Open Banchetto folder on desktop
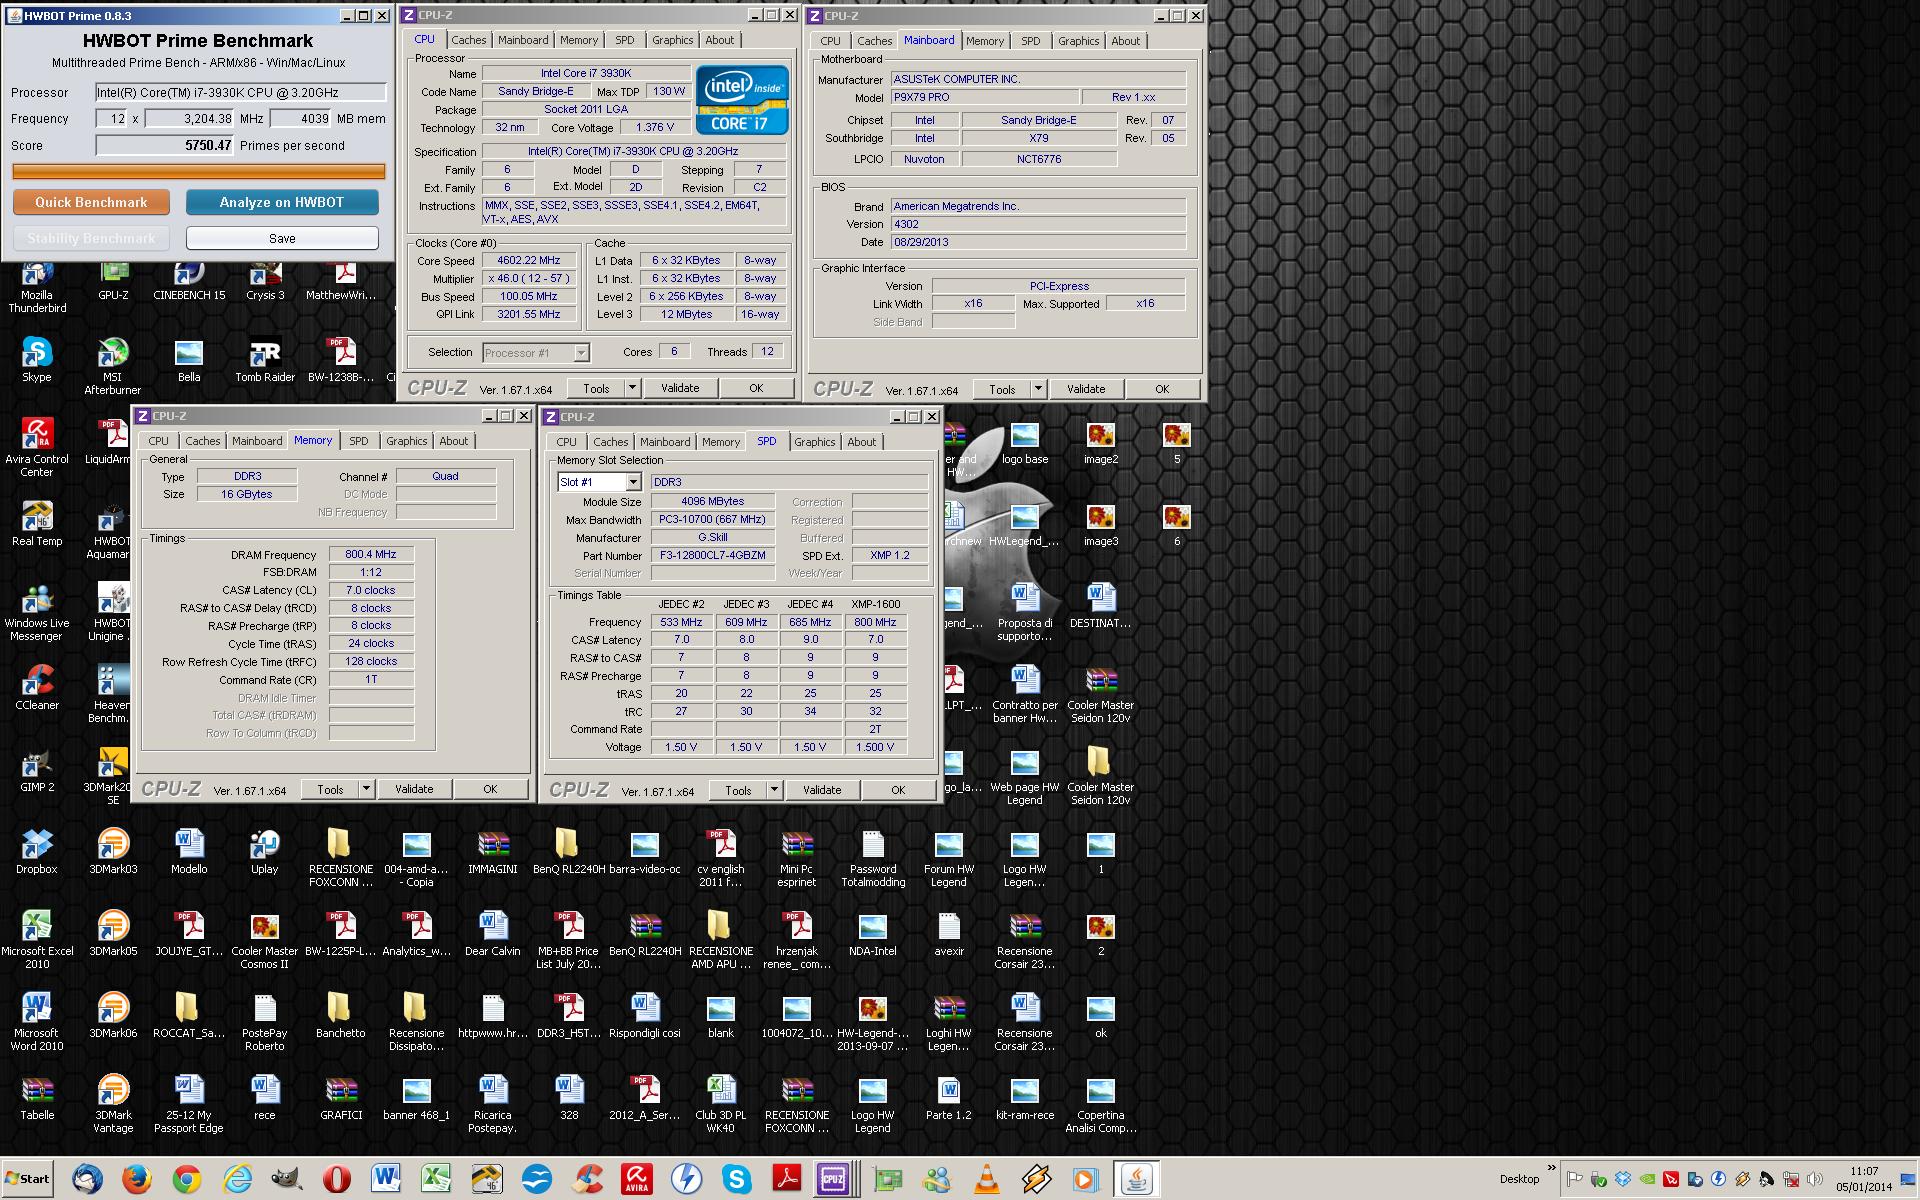Screen dimensions: 1920x1200 tap(340, 1015)
